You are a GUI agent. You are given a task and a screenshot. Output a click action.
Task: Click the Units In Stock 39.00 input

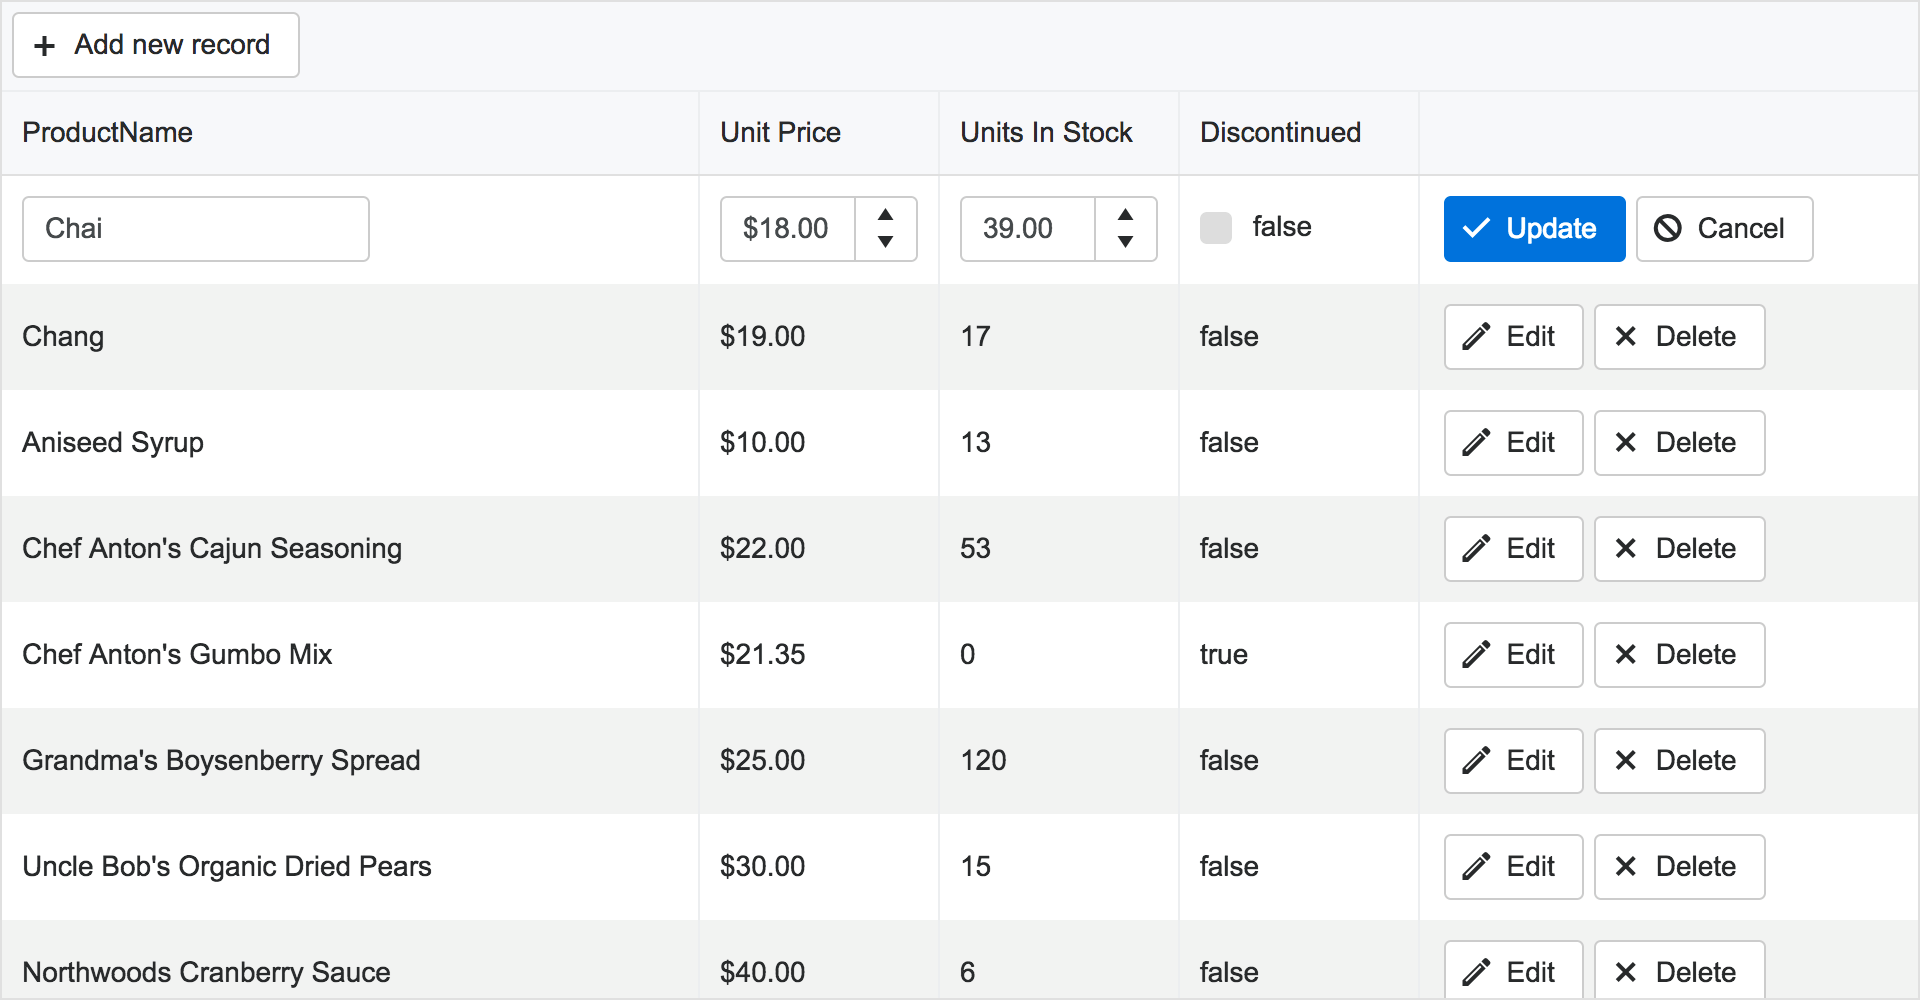coord(1028,229)
